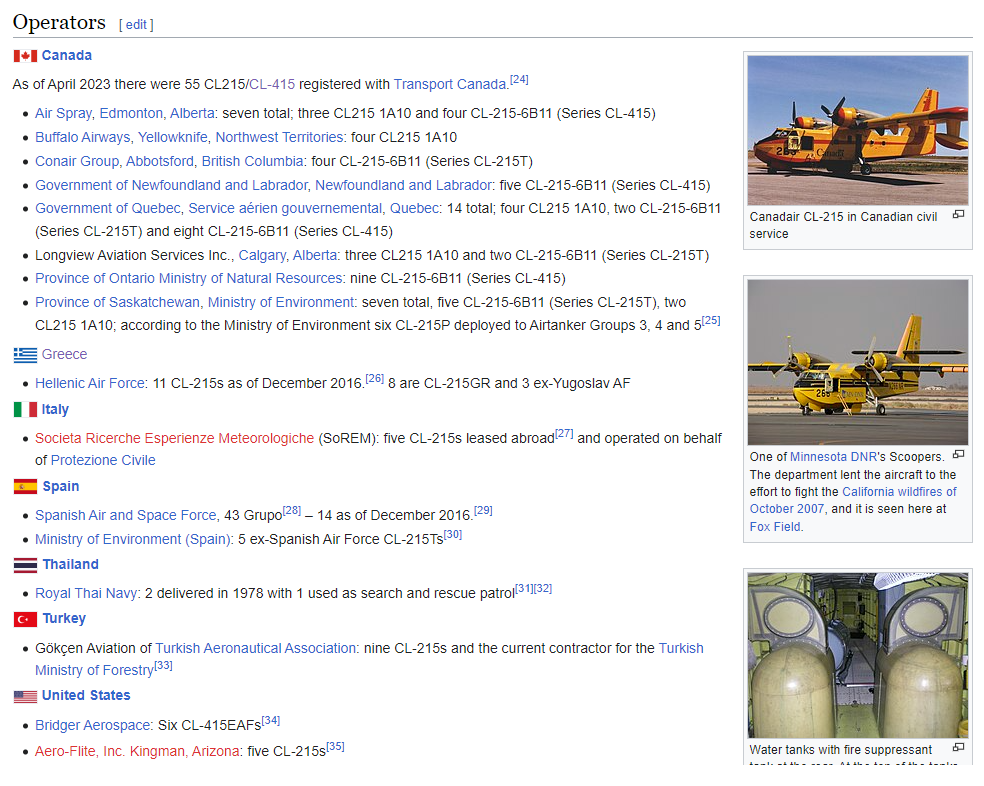Edit the Operators section

136,24
